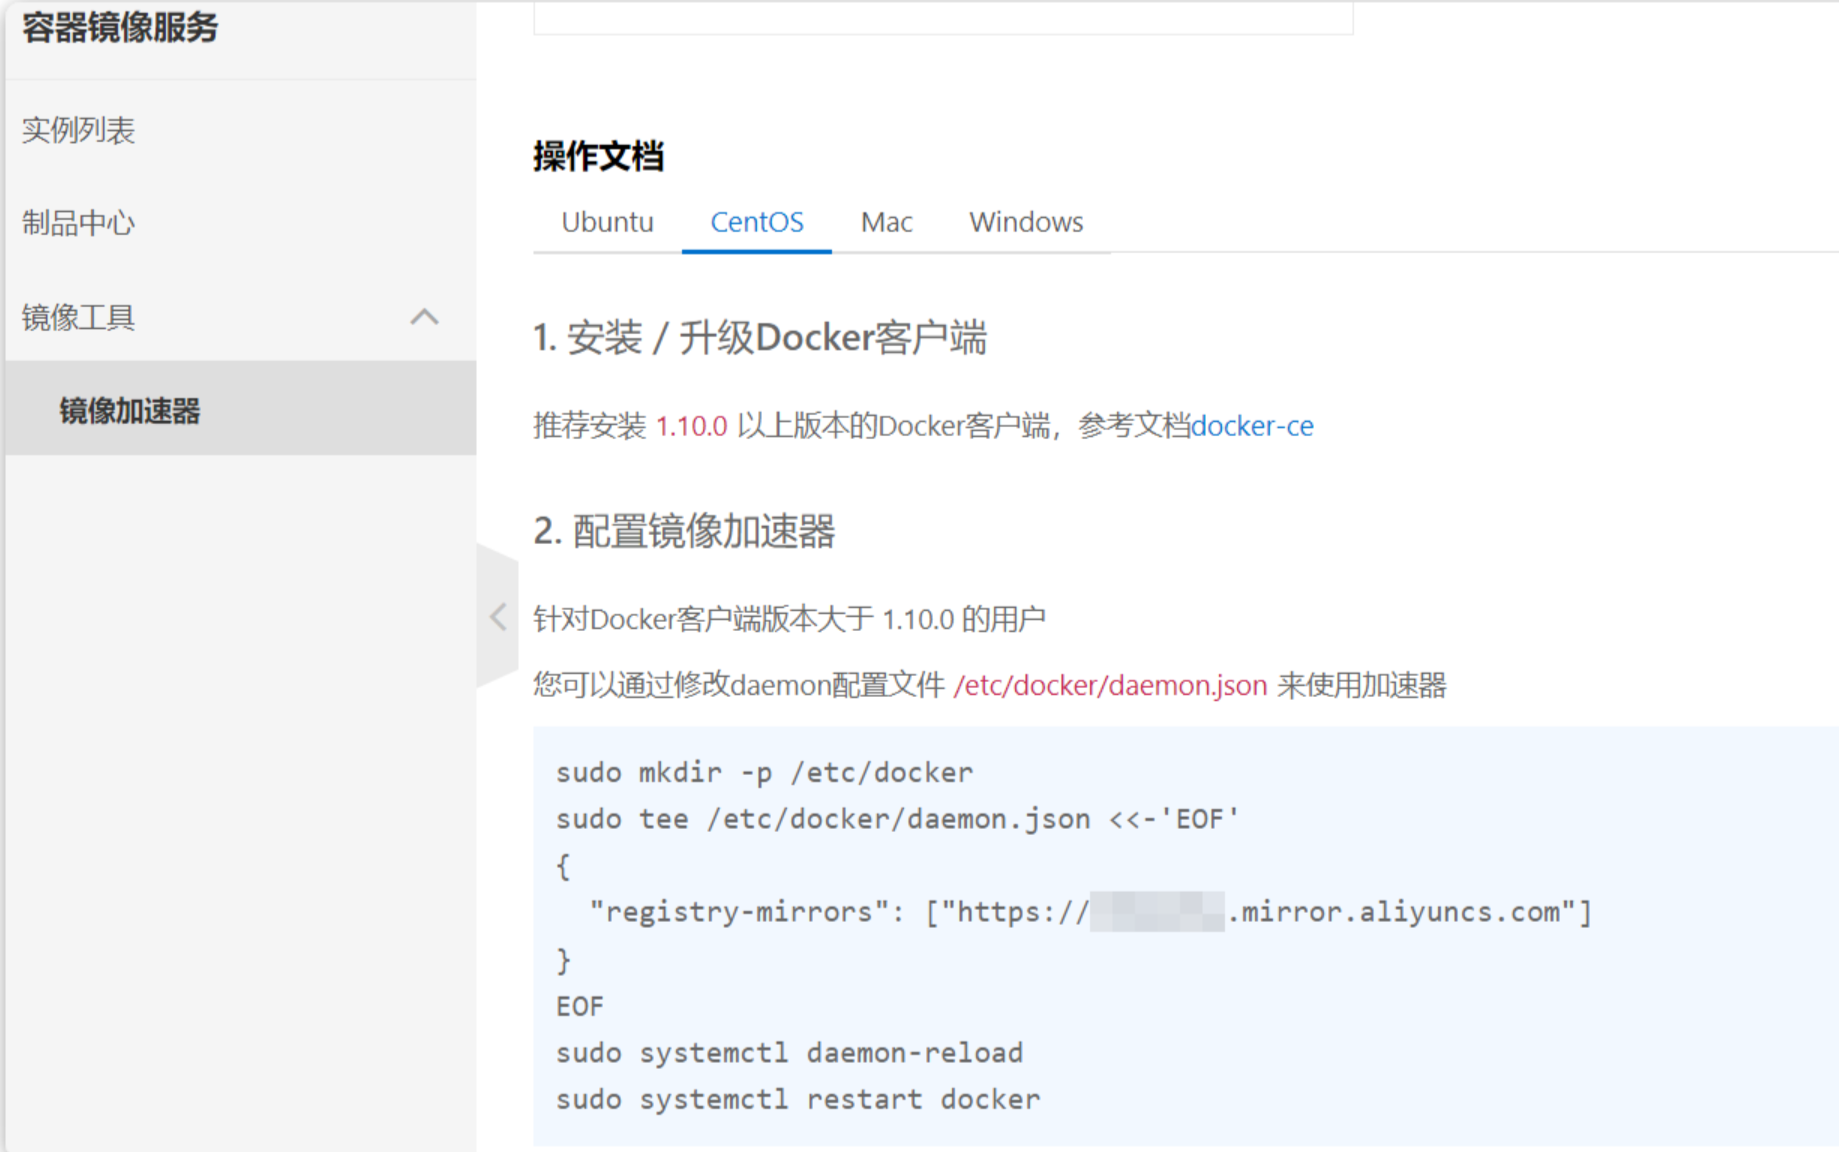Collapse the sidebar with the left arrow handle
This screenshot has width=1839, height=1152.
click(498, 616)
